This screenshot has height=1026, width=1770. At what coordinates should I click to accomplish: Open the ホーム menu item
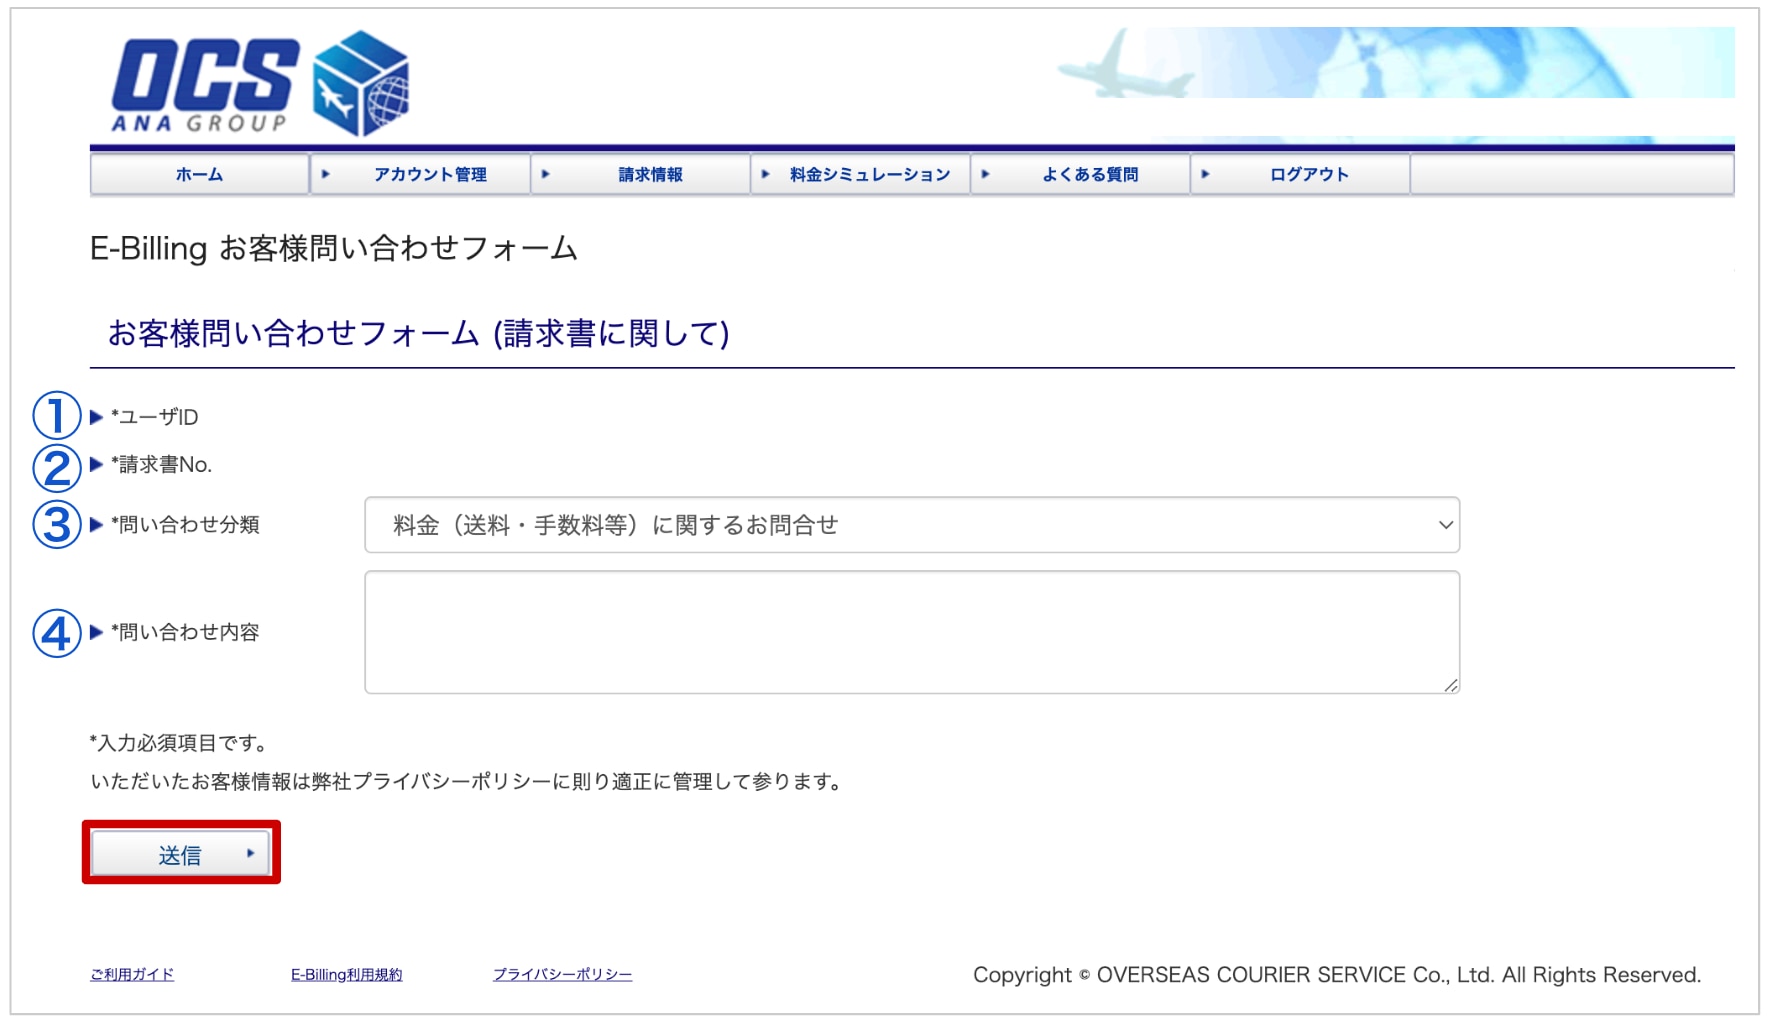tap(200, 174)
